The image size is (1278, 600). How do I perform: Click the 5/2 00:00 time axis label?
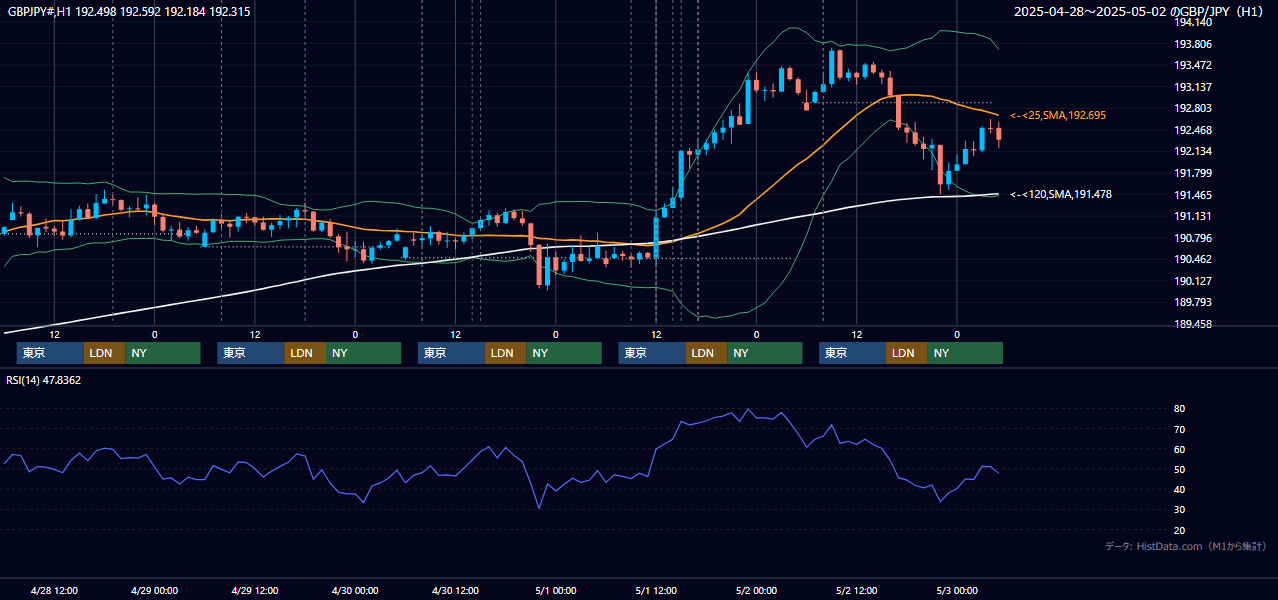[x=756, y=590]
